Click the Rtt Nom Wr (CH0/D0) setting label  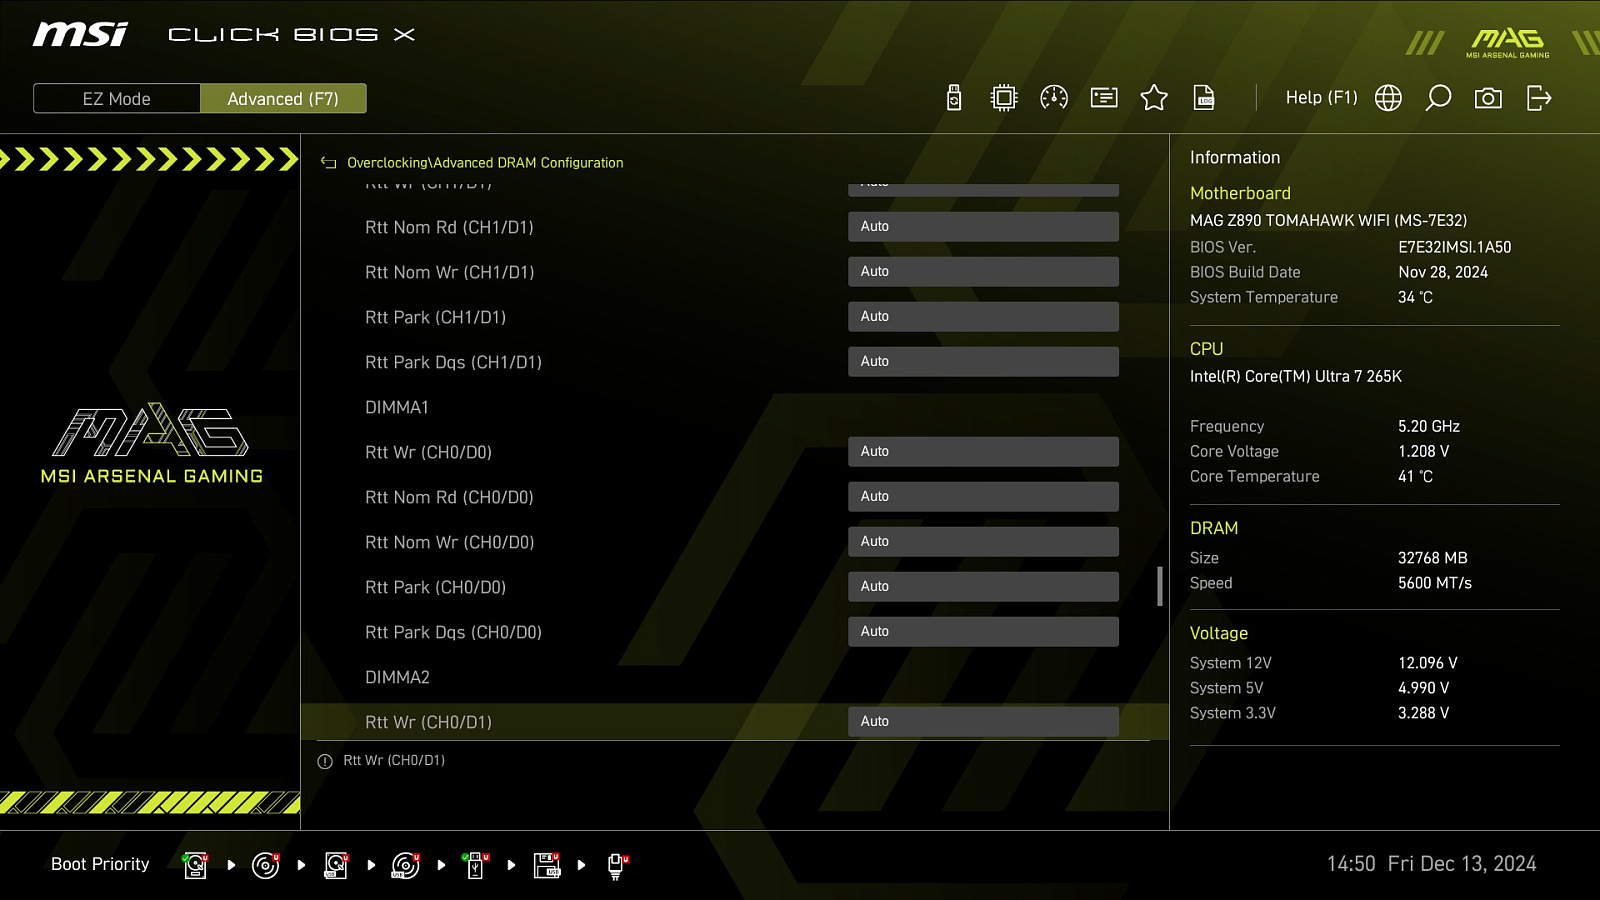coord(450,542)
